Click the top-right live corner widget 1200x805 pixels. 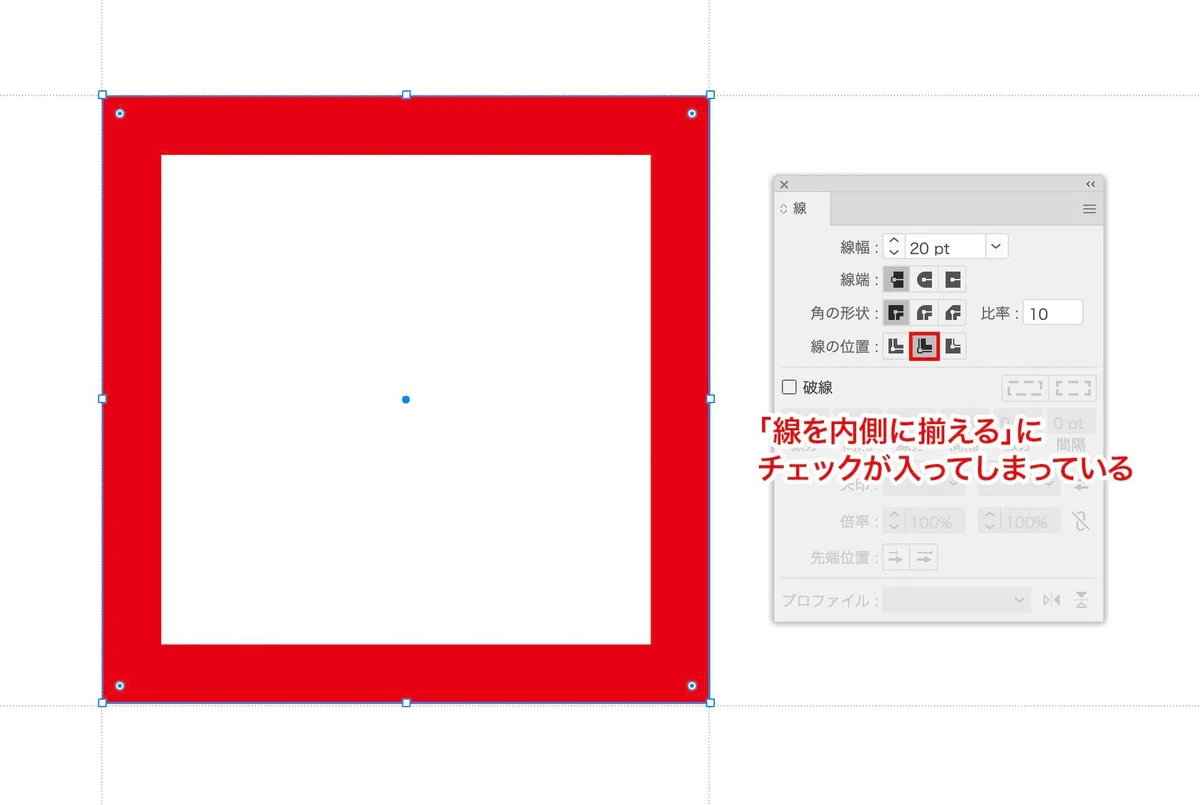coord(692,114)
